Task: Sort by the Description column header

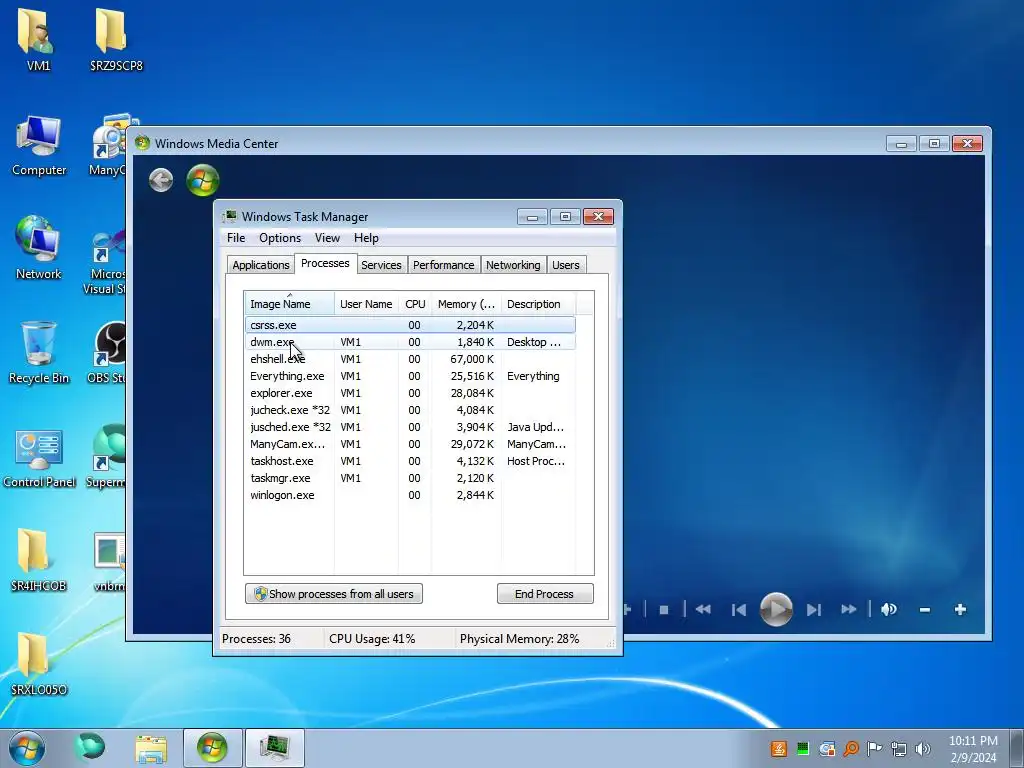Action: (x=539, y=304)
